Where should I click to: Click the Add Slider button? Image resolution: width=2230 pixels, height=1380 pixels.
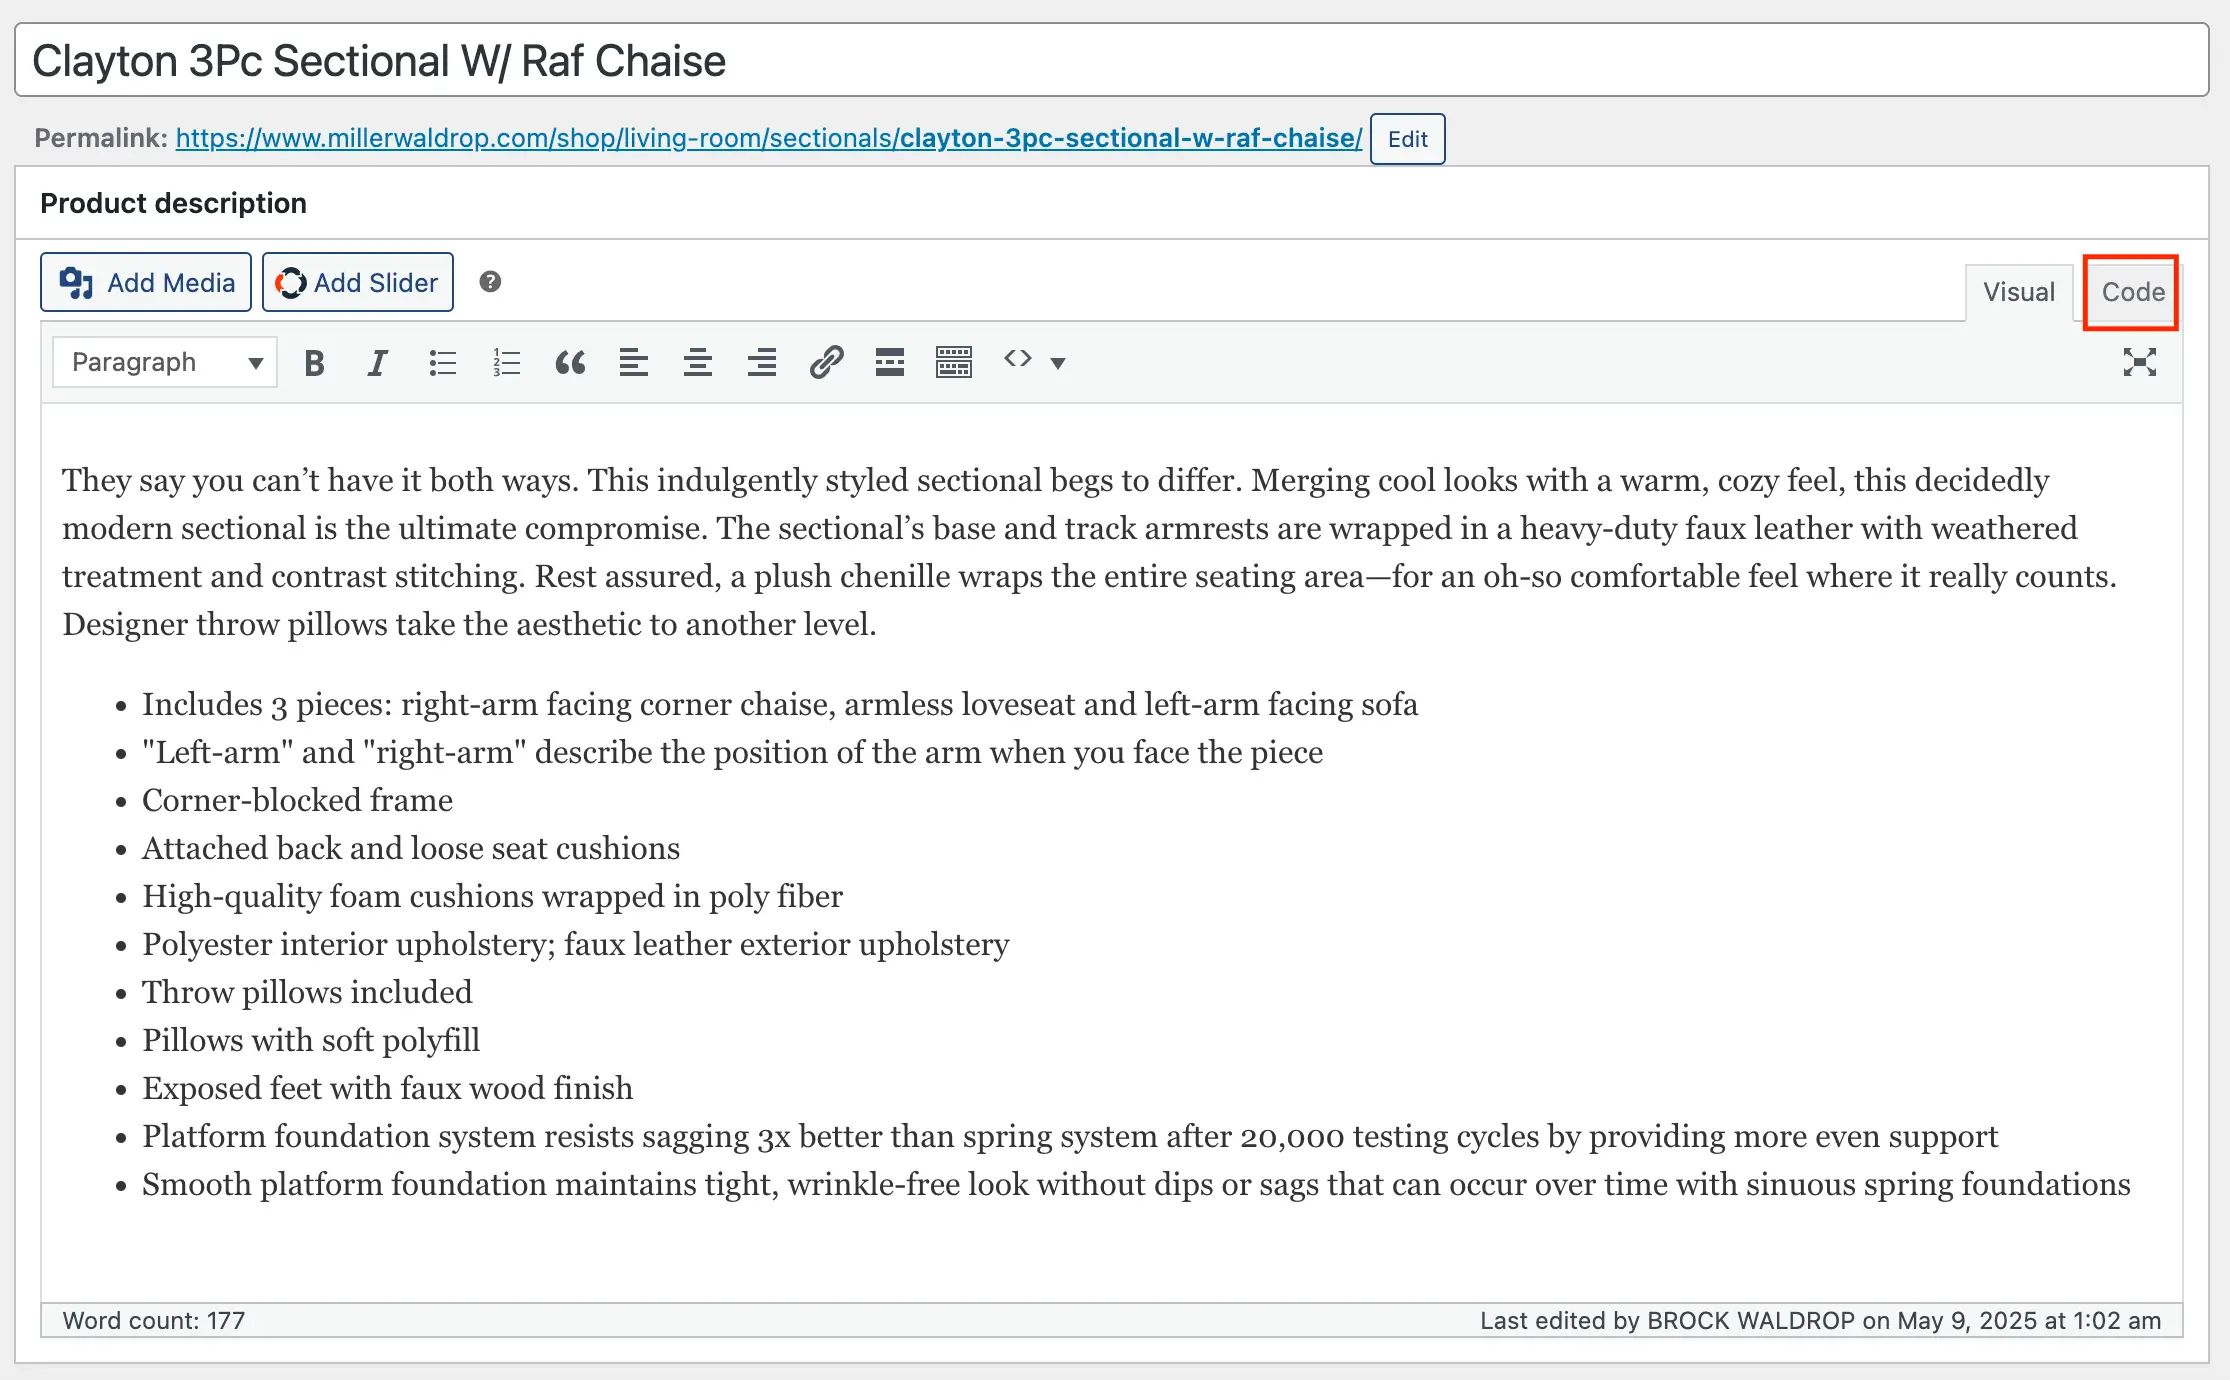[358, 283]
